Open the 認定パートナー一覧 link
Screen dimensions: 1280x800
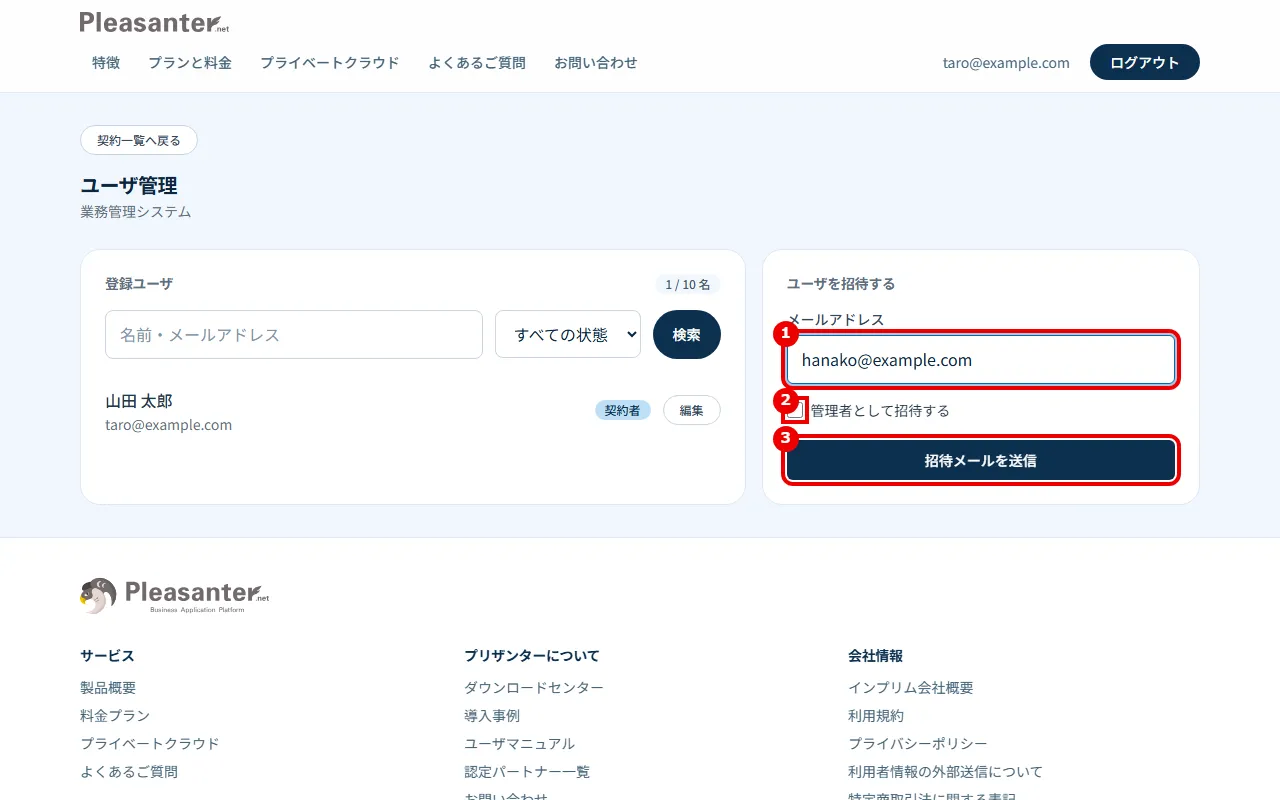[x=527, y=772]
